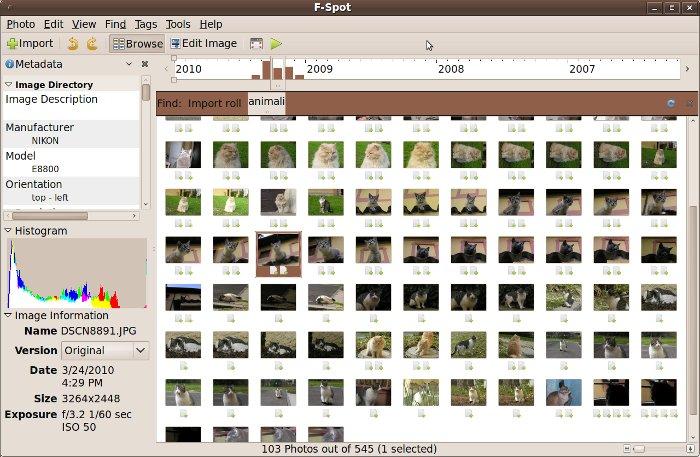Enter fullscreen view using the toolbar icon

click(x=256, y=44)
